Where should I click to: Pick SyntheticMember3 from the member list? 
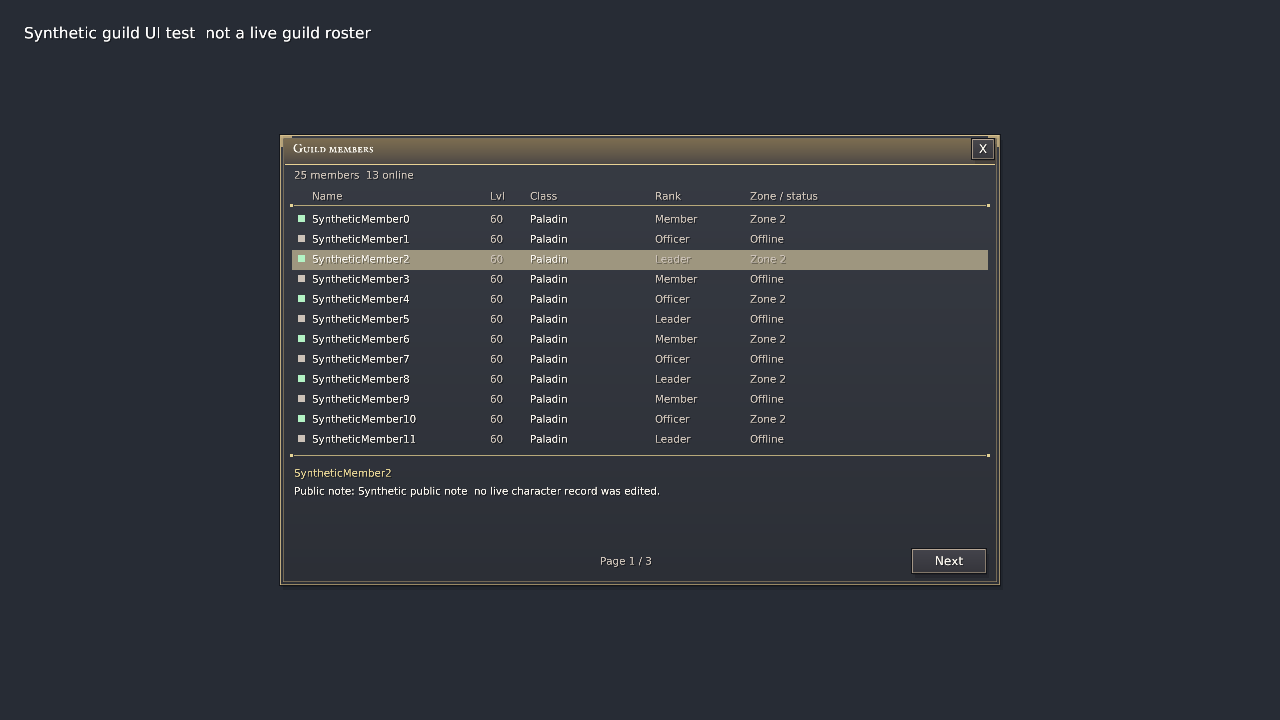pos(361,279)
